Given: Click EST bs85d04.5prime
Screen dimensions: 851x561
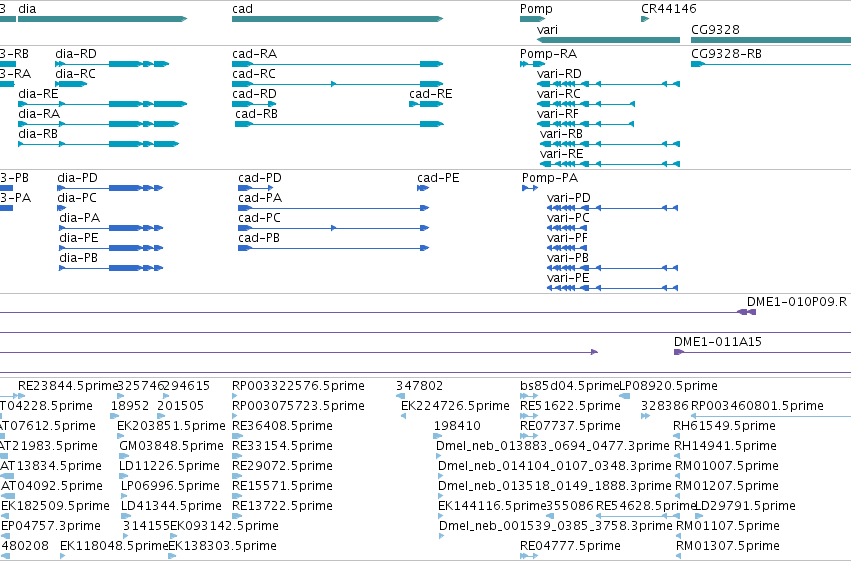Looking at the screenshot, I should [x=569, y=386].
